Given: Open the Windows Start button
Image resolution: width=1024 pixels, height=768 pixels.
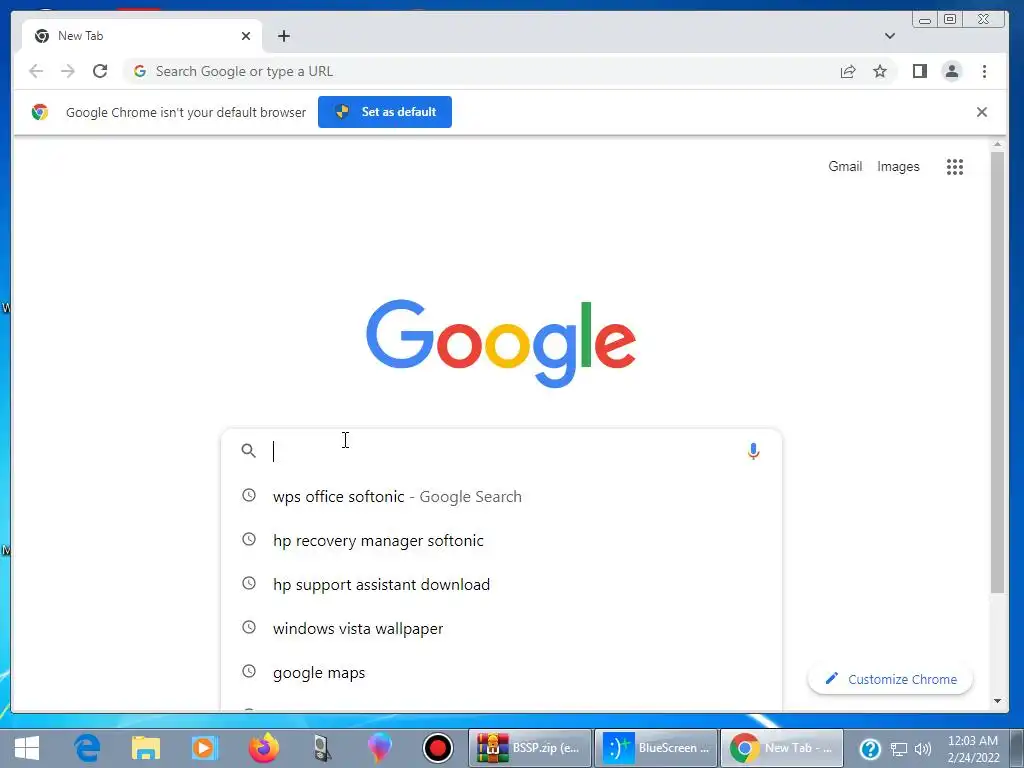Looking at the screenshot, I should [27, 748].
